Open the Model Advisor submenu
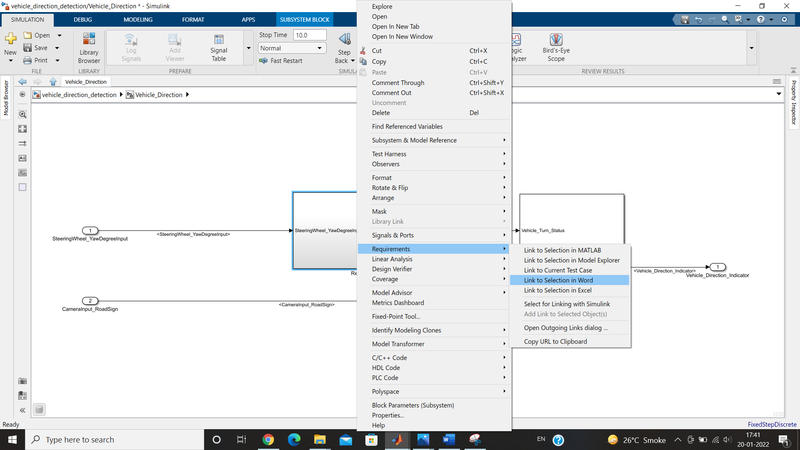800x450 pixels. coord(434,292)
